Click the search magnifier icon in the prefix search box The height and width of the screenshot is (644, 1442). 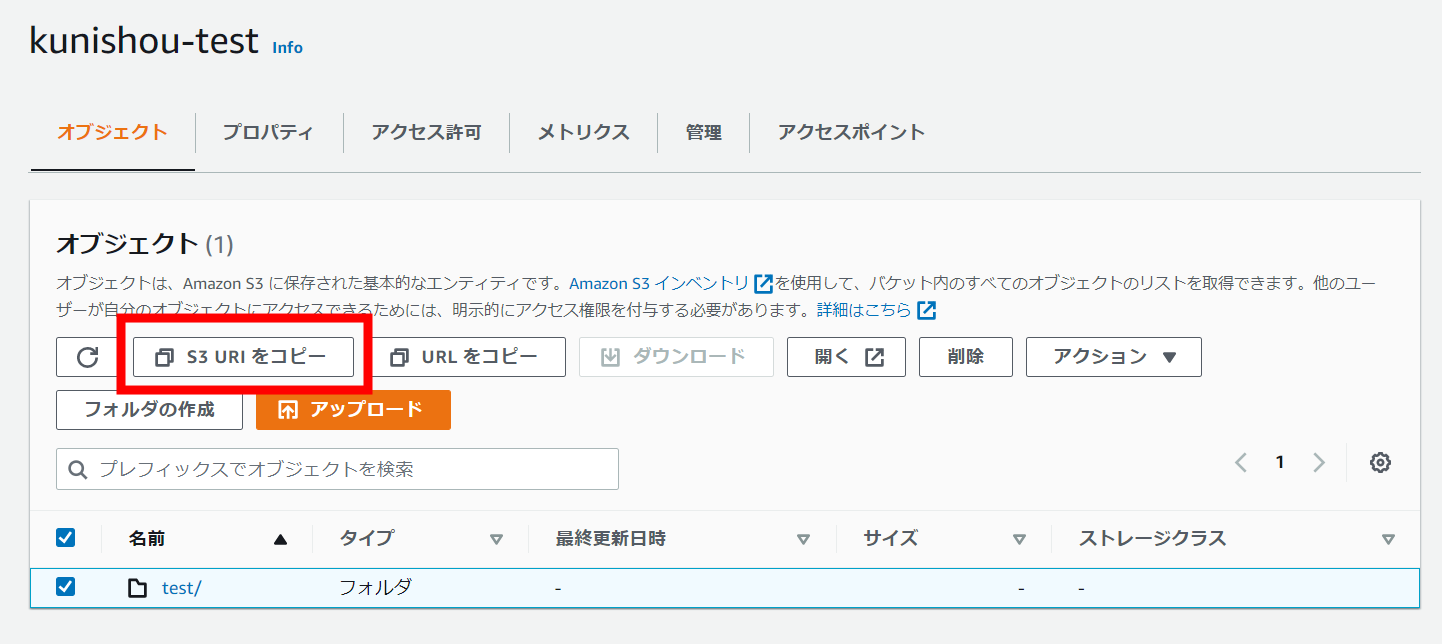click(78, 468)
